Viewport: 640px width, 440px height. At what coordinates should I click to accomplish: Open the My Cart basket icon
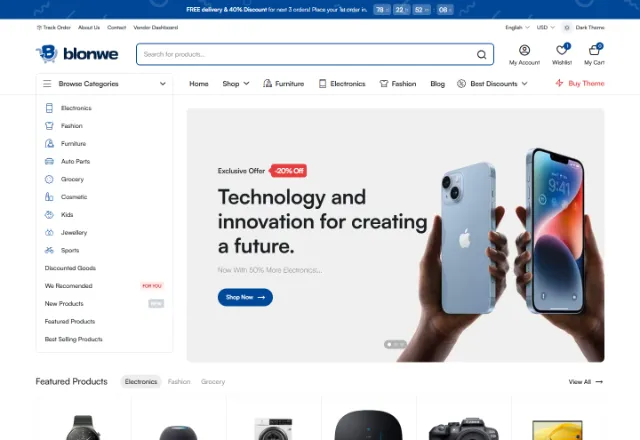click(594, 50)
